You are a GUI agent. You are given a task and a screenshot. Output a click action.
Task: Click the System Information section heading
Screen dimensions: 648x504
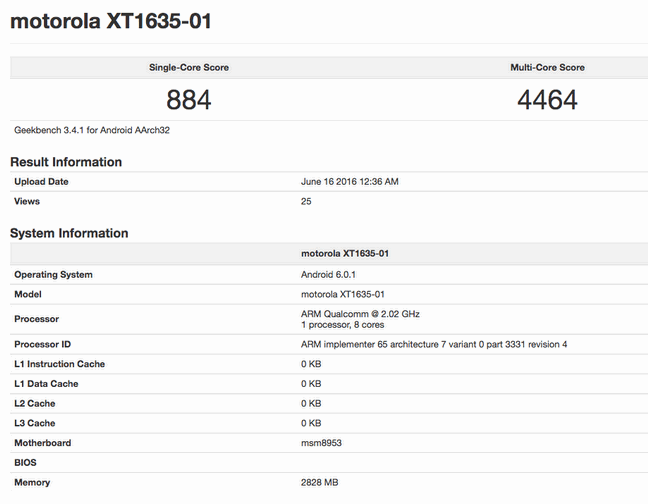pos(69,233)
